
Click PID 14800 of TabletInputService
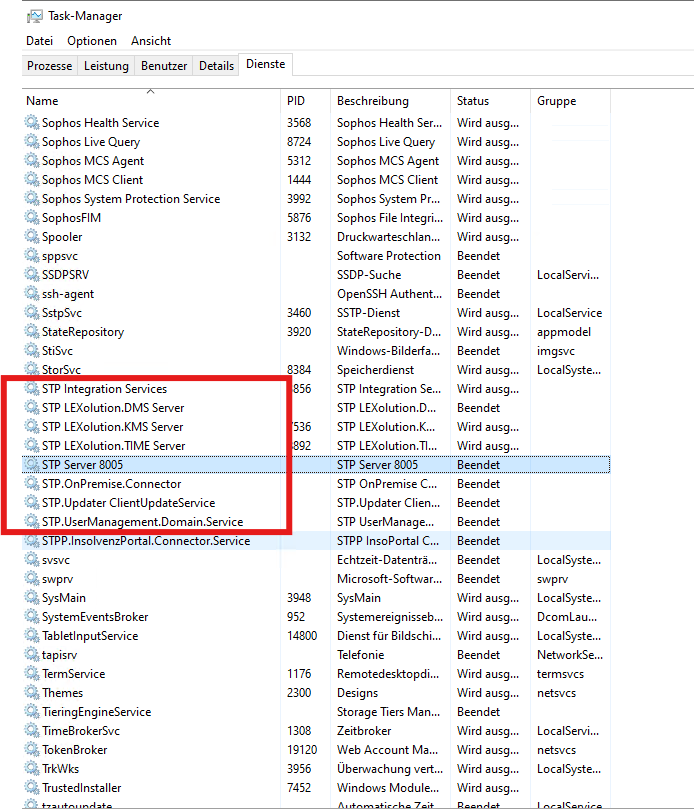(302, 636)
